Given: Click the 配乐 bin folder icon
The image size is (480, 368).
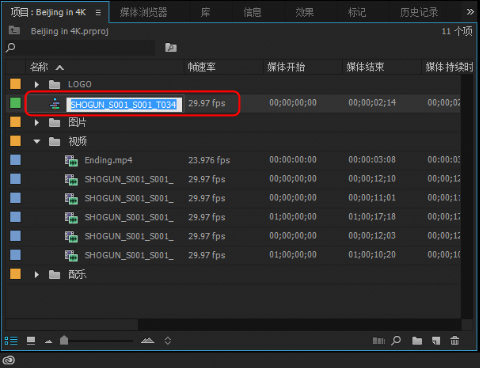Looking at the screenshot, I should [54, 275].
